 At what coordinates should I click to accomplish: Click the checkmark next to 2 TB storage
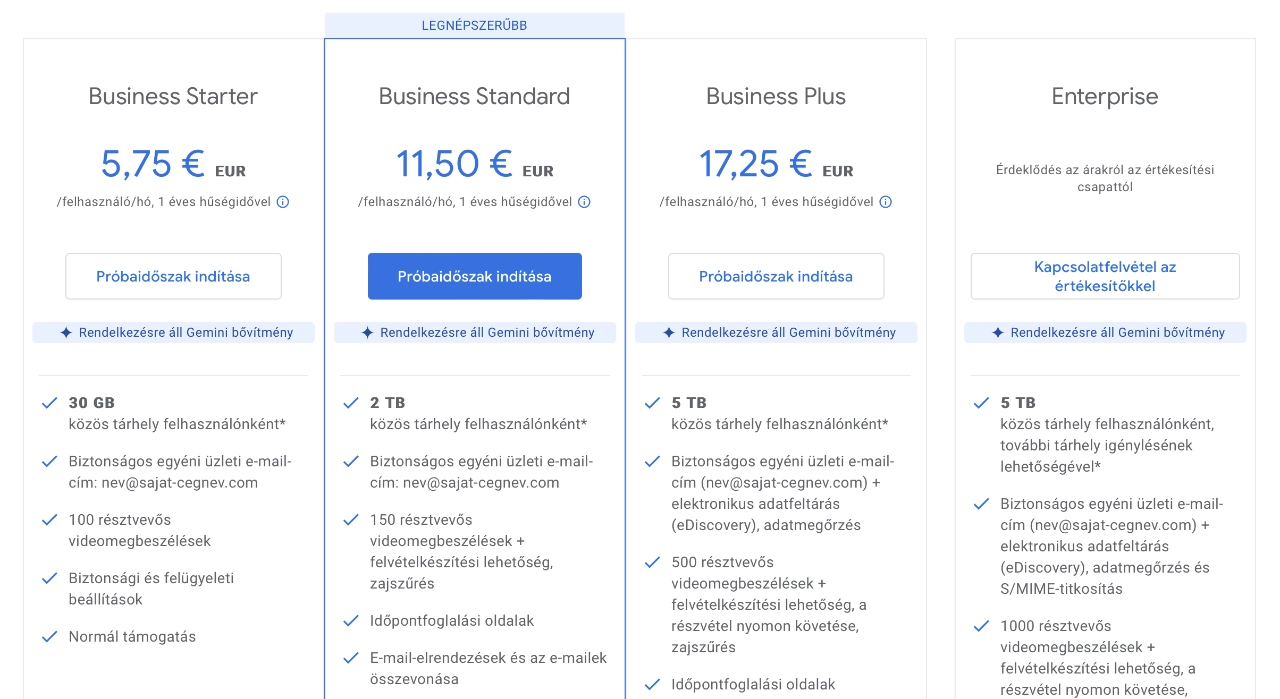(x=351, y=402)
